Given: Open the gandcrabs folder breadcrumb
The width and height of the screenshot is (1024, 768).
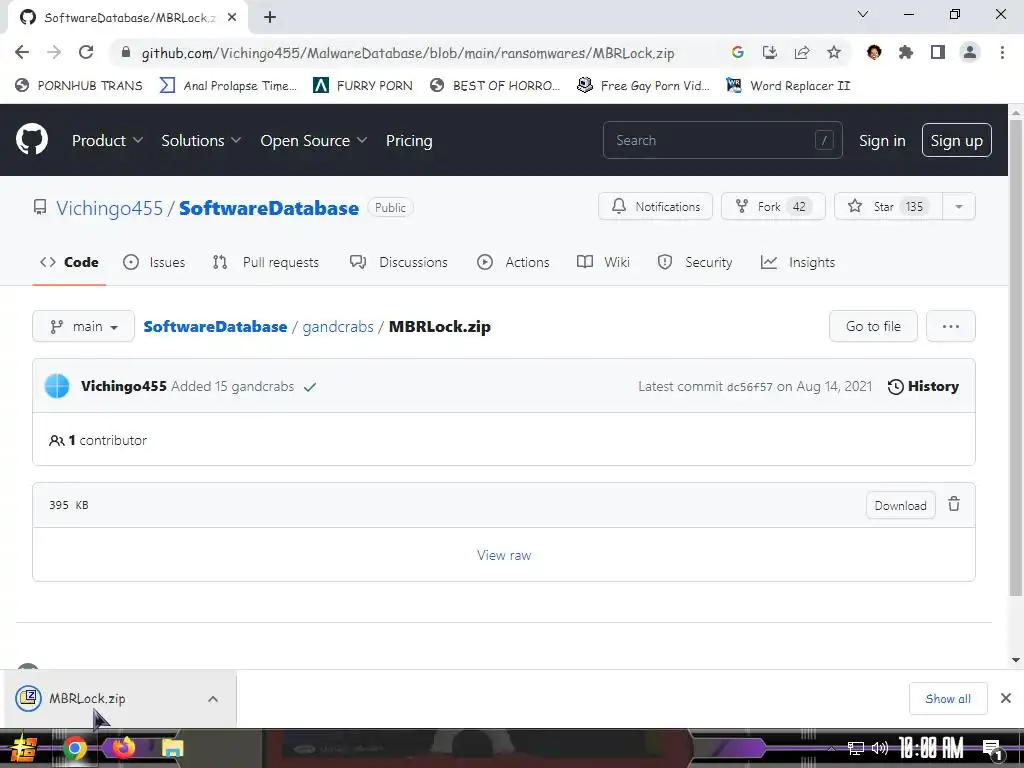Looking at the screenshot, I should pos(338,327).
